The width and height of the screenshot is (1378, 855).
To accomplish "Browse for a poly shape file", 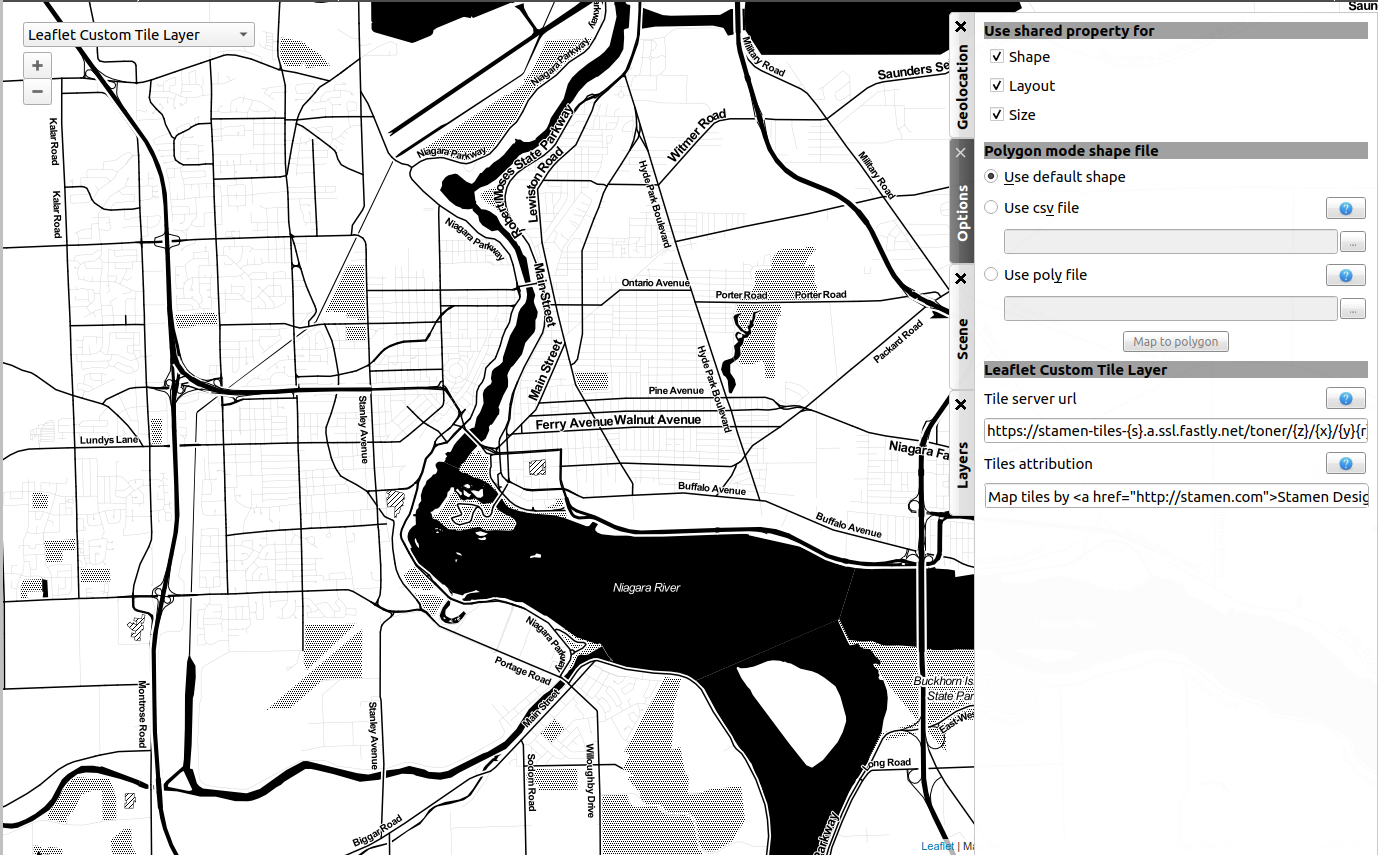I will (x=1353, y=309).
